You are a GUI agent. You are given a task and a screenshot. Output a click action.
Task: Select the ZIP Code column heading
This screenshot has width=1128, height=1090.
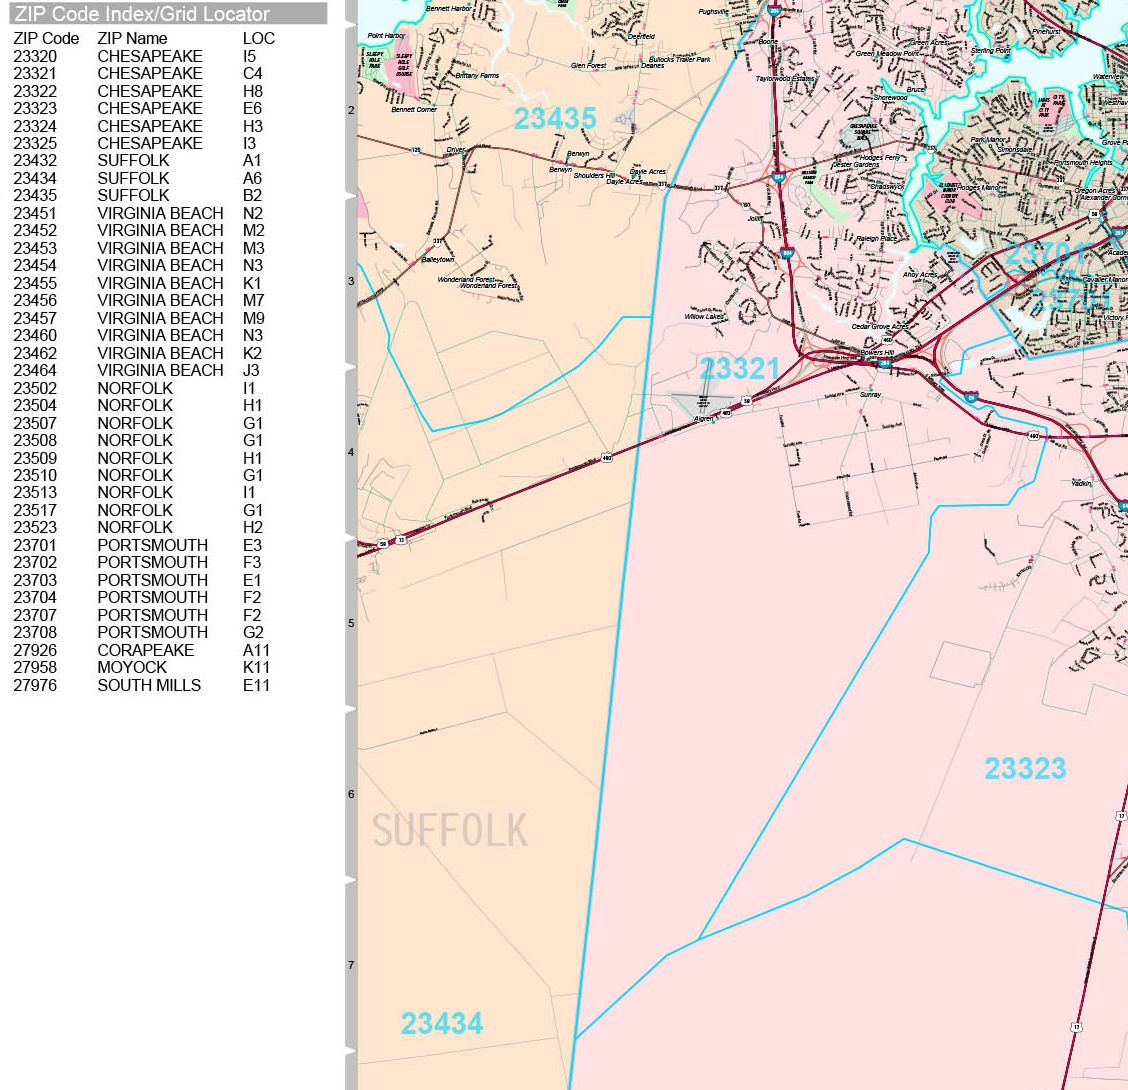(46, 39)
